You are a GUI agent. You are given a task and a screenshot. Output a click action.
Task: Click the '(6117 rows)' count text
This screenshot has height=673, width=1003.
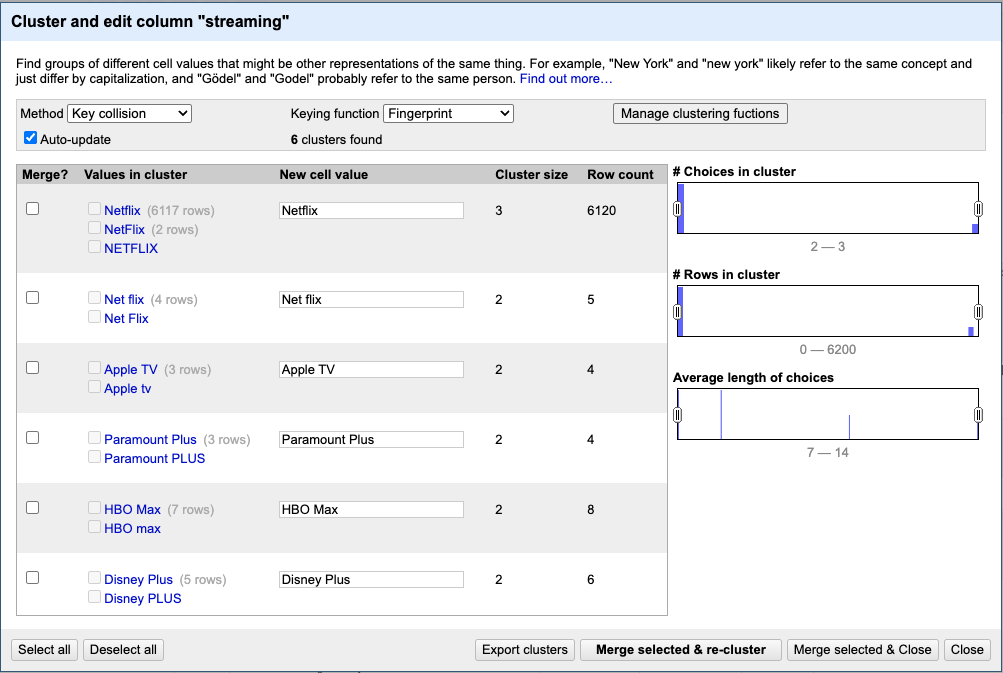click(x=181, y=210)
